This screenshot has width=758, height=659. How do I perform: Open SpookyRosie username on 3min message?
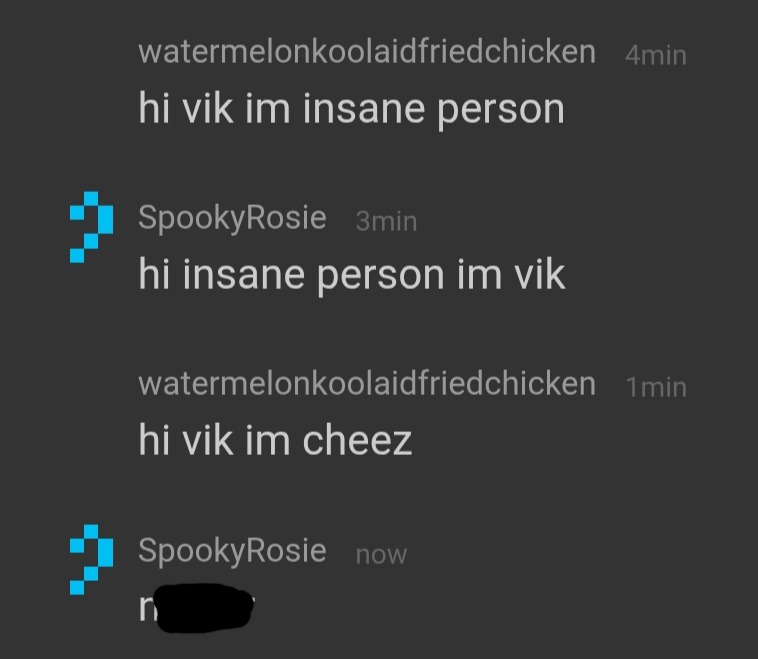pos(232,219)
